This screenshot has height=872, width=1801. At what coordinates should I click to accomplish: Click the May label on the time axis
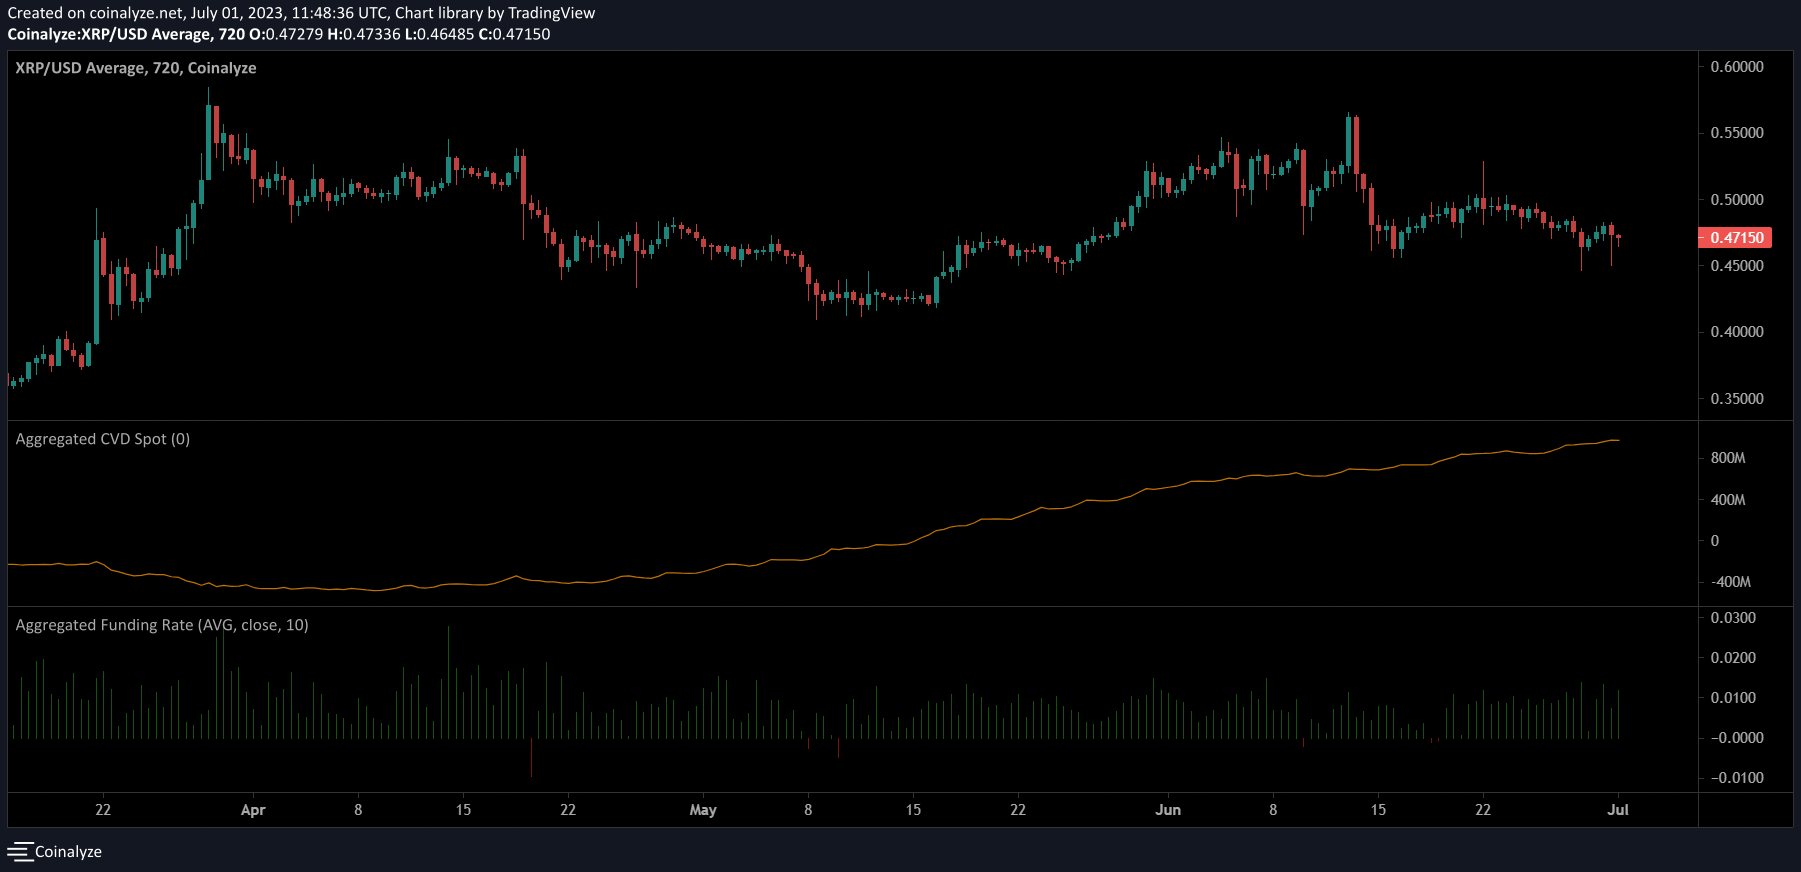coord(703,810)
